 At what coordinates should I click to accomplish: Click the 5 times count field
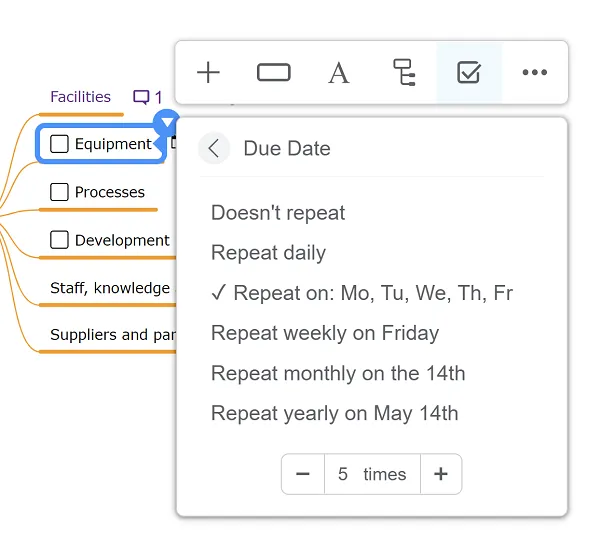[x=372, y=474]
